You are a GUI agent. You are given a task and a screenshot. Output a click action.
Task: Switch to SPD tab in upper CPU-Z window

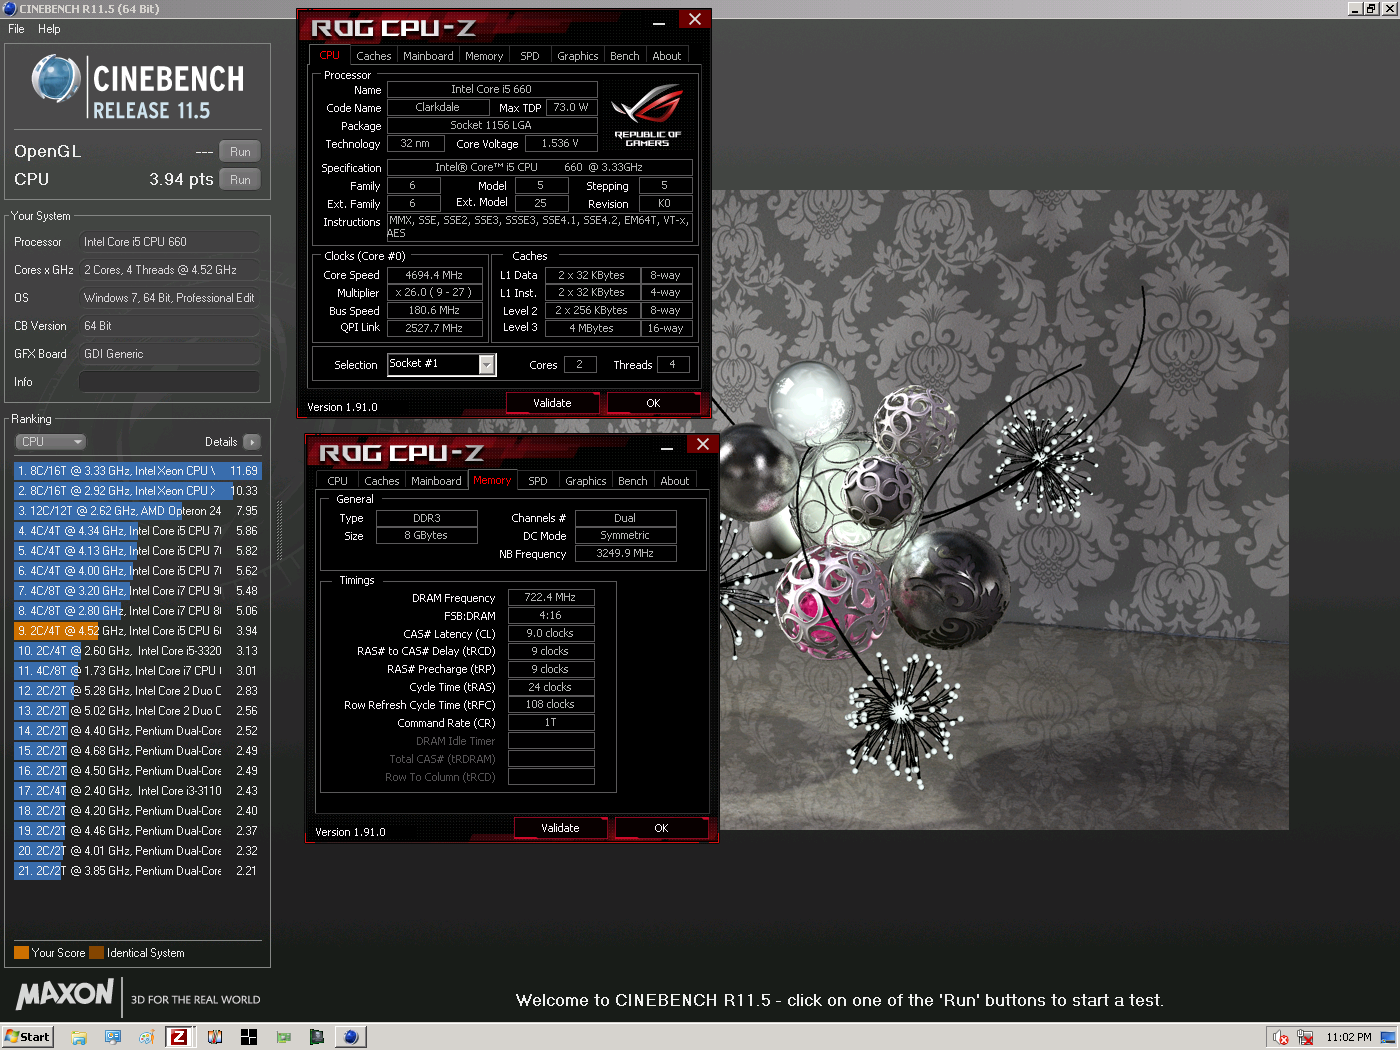coord(530,56)
